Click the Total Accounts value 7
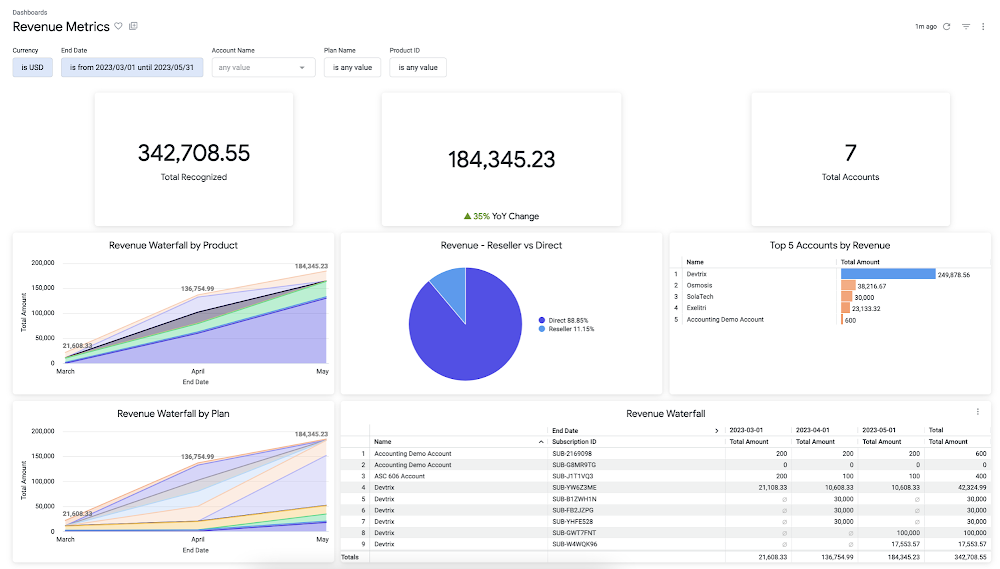This screenshot has width=1000, height=569. pos(850,153)
